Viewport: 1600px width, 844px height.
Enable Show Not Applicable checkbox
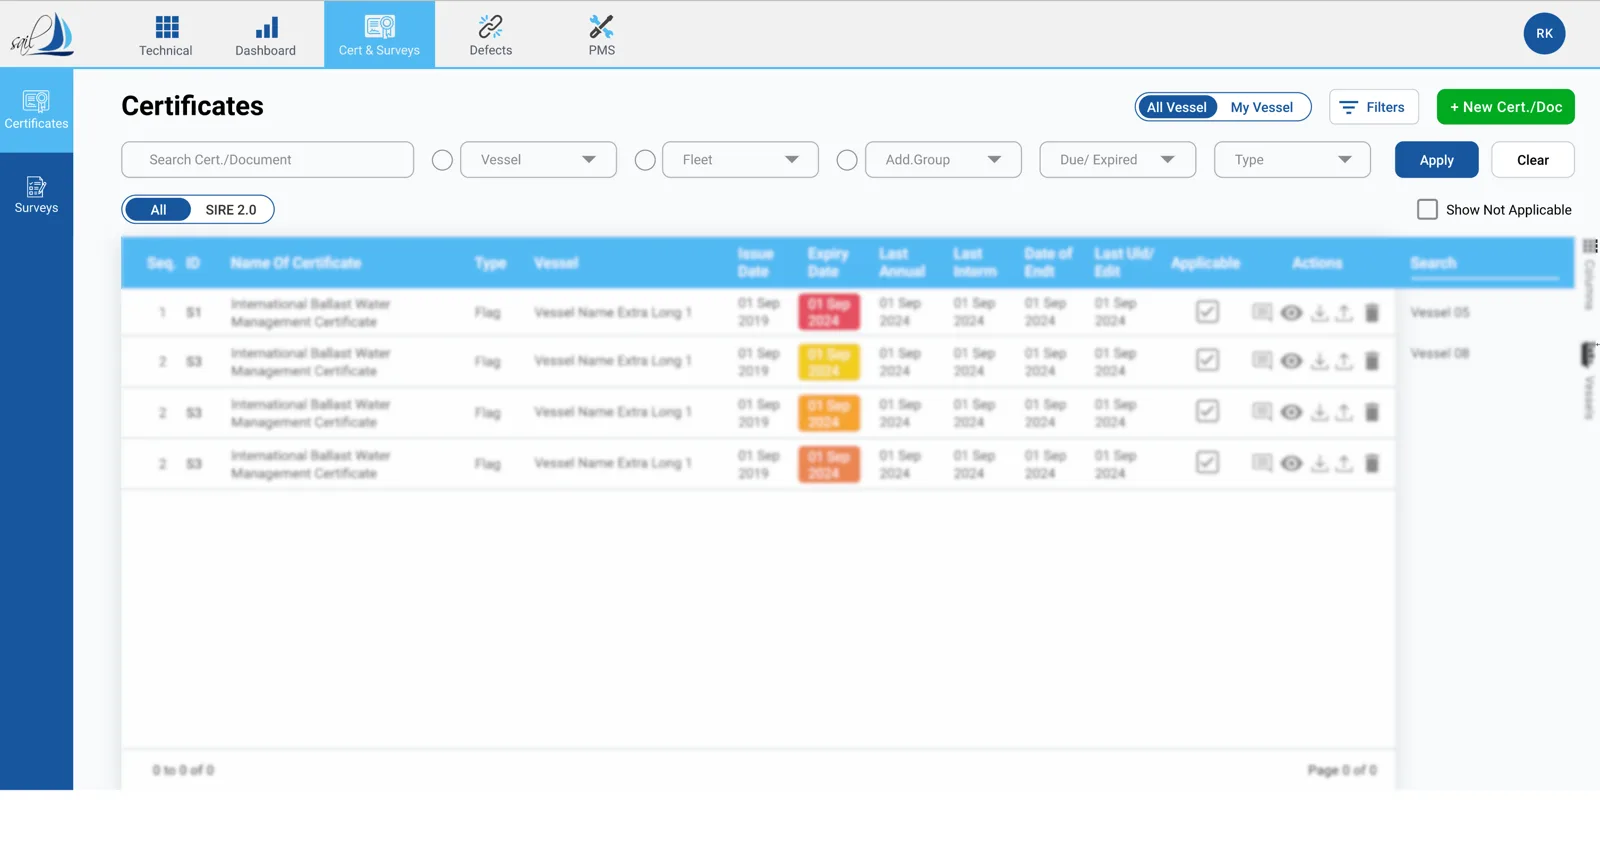(1428, 209)
